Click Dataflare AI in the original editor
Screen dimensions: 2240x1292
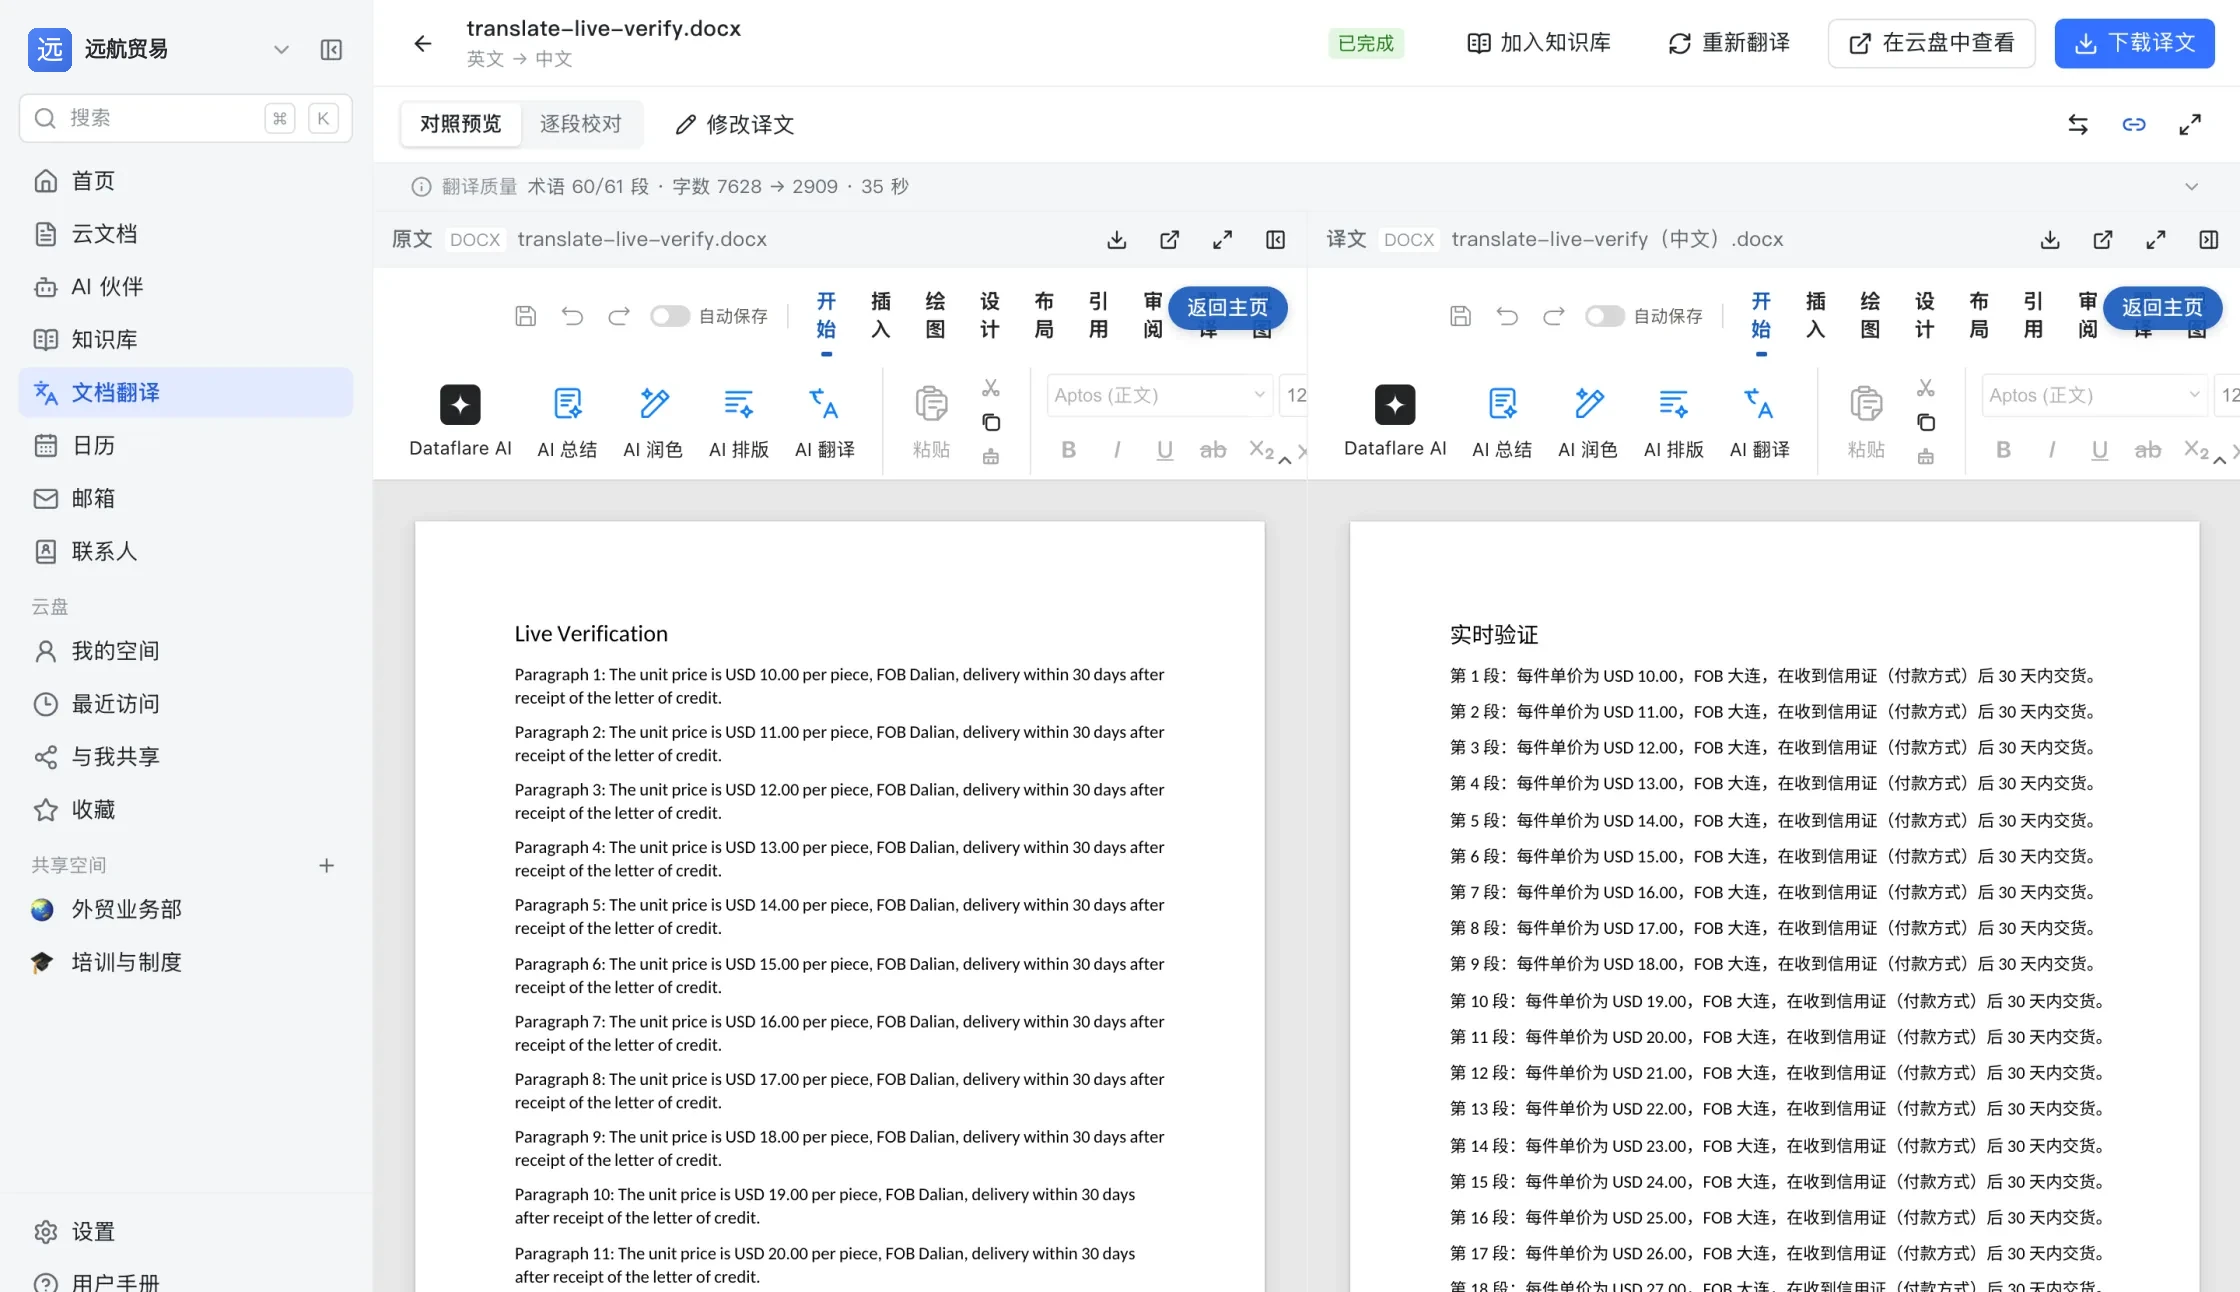pos(460,421)
